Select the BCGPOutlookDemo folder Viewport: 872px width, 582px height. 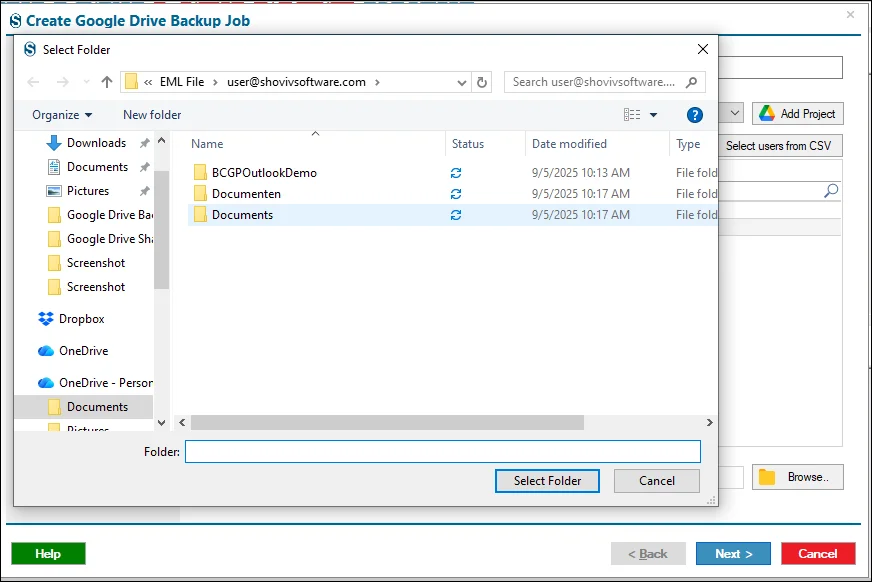(x=264, y=173)
